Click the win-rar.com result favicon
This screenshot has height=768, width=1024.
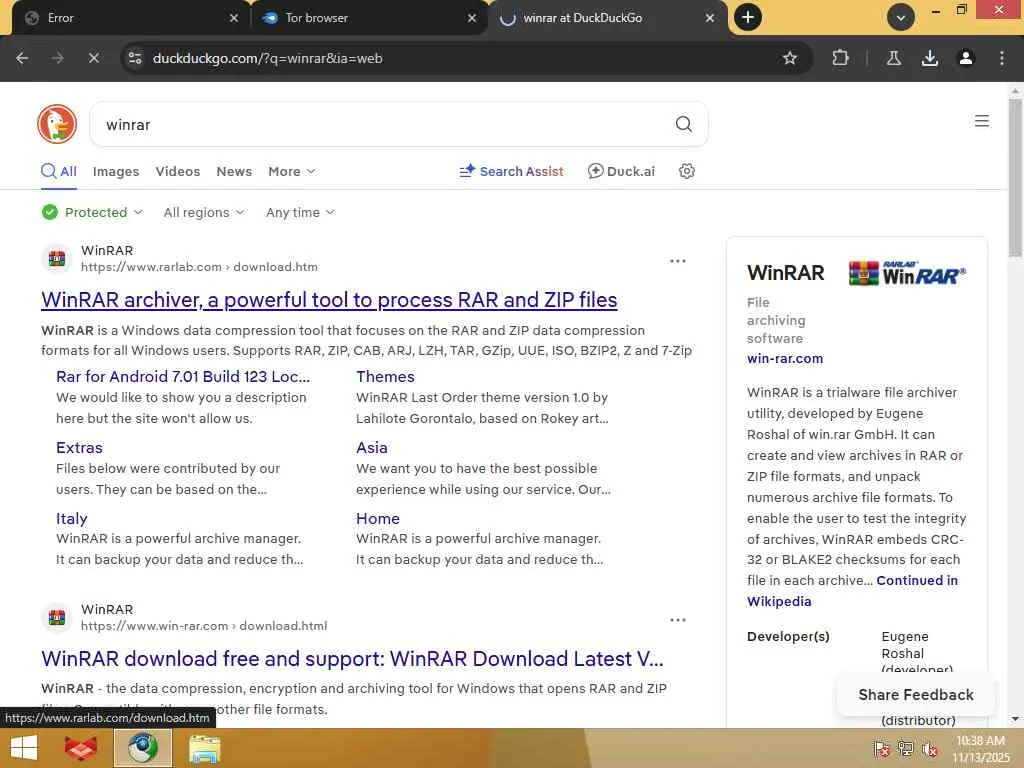tap(57, 617)
